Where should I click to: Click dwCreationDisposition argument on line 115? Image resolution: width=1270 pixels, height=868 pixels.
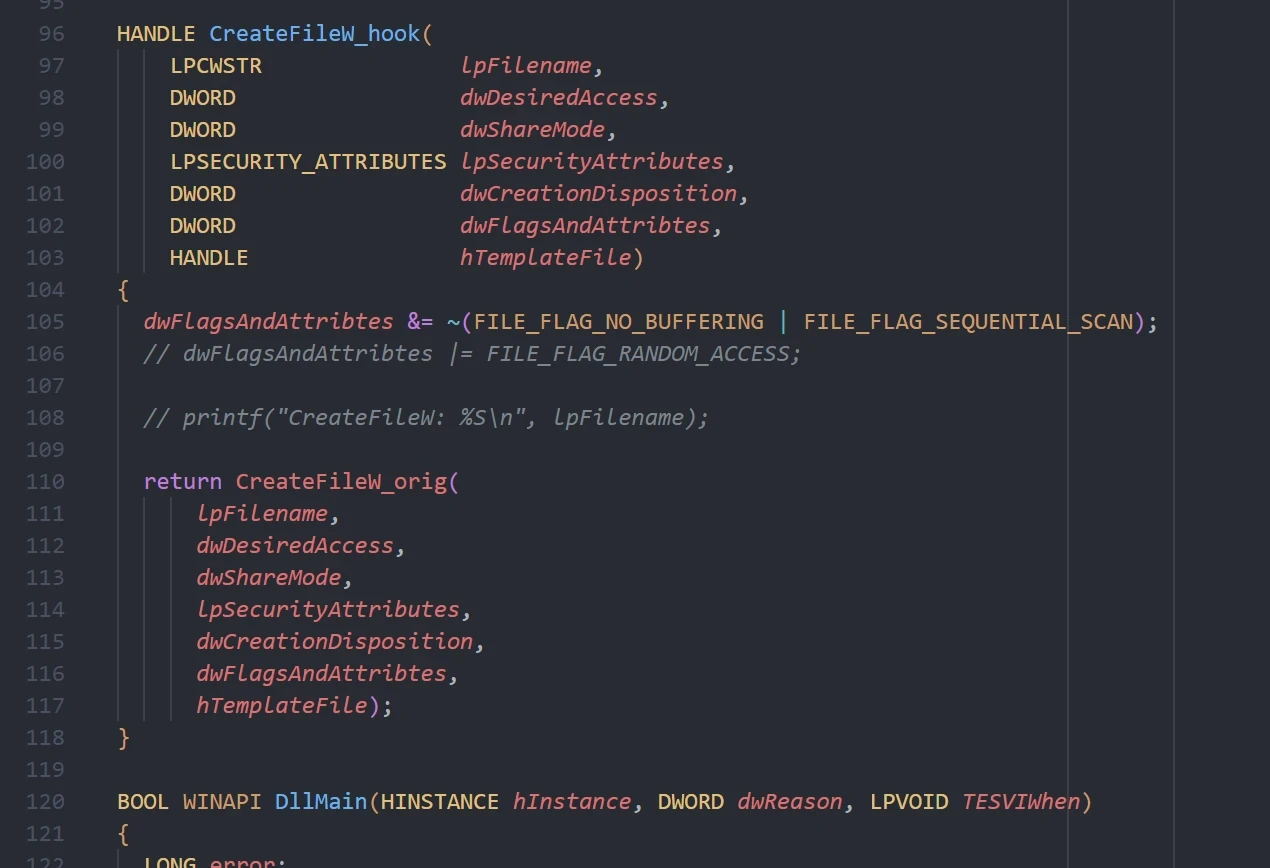pos(335,642)
